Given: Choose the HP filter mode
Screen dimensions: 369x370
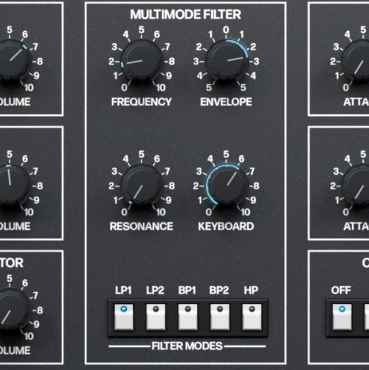Looking at the screenshot, I should point(252,317).
